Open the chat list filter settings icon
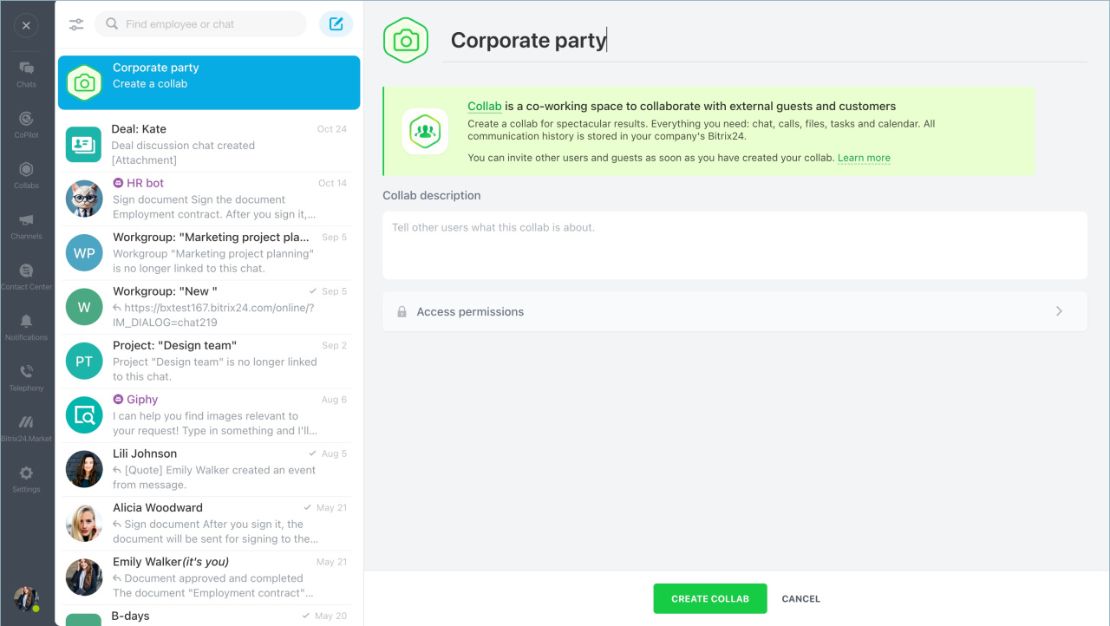 coord(76,24)
